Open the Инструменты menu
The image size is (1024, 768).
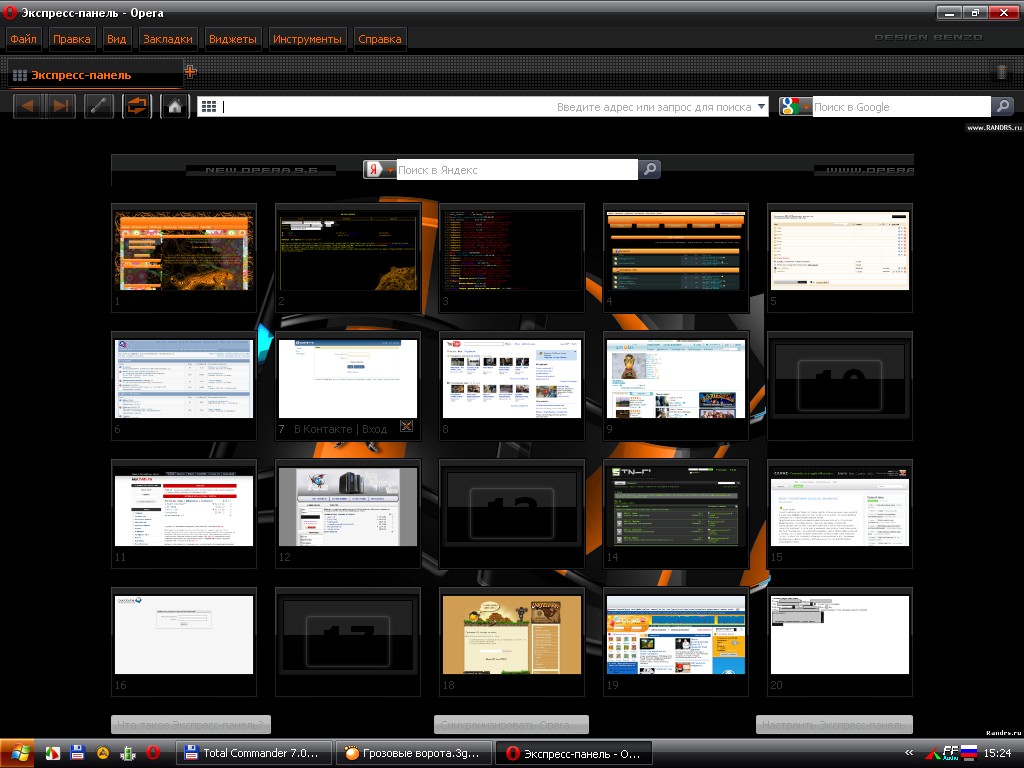pos(308,39)
